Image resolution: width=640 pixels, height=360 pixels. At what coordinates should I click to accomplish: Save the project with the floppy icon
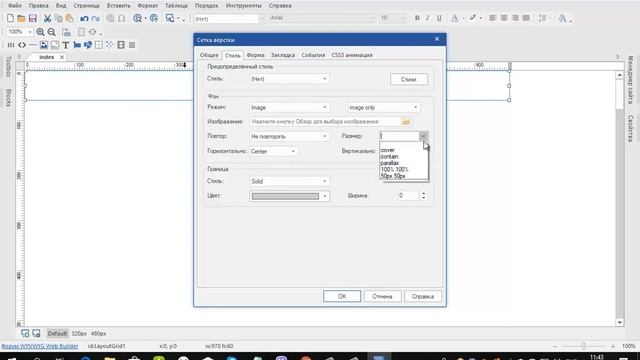[33, 18]
